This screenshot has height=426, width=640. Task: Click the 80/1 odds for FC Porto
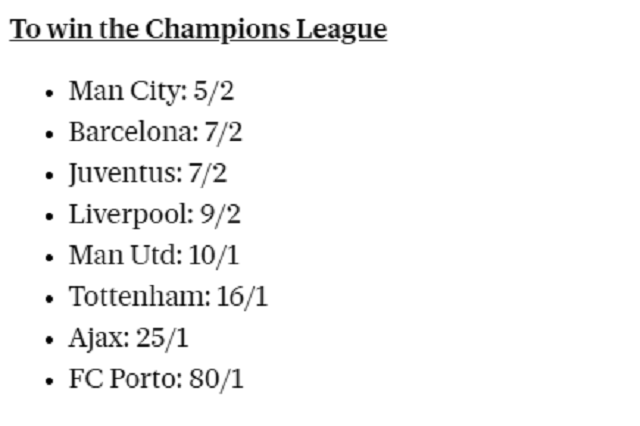click(216, 379)
